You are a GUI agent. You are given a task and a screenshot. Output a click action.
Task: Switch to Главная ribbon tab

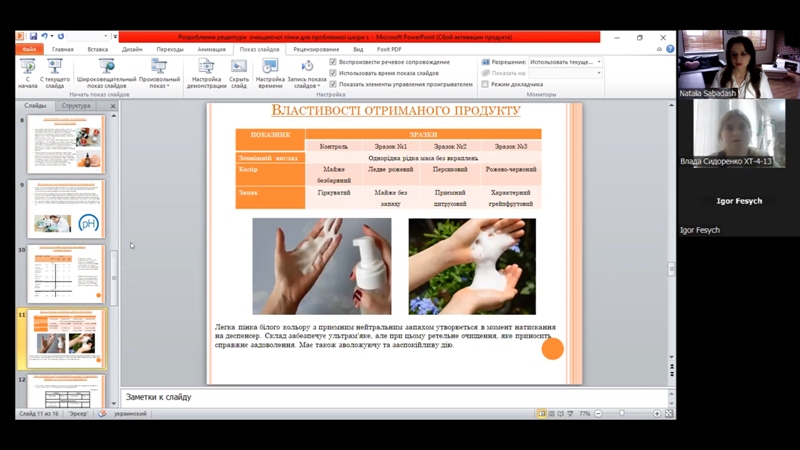point(63,49)
